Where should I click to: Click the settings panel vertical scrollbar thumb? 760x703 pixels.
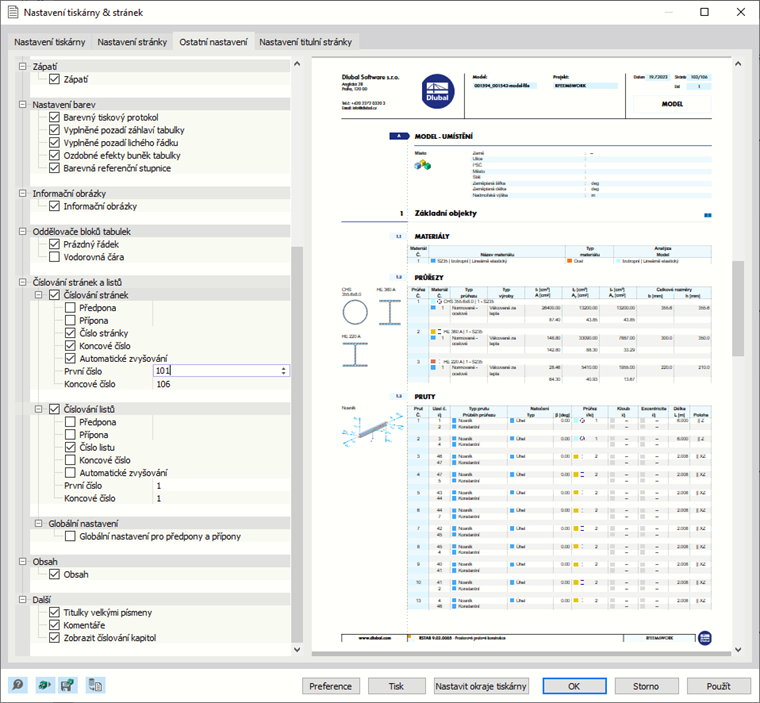(x=297, y=444)
